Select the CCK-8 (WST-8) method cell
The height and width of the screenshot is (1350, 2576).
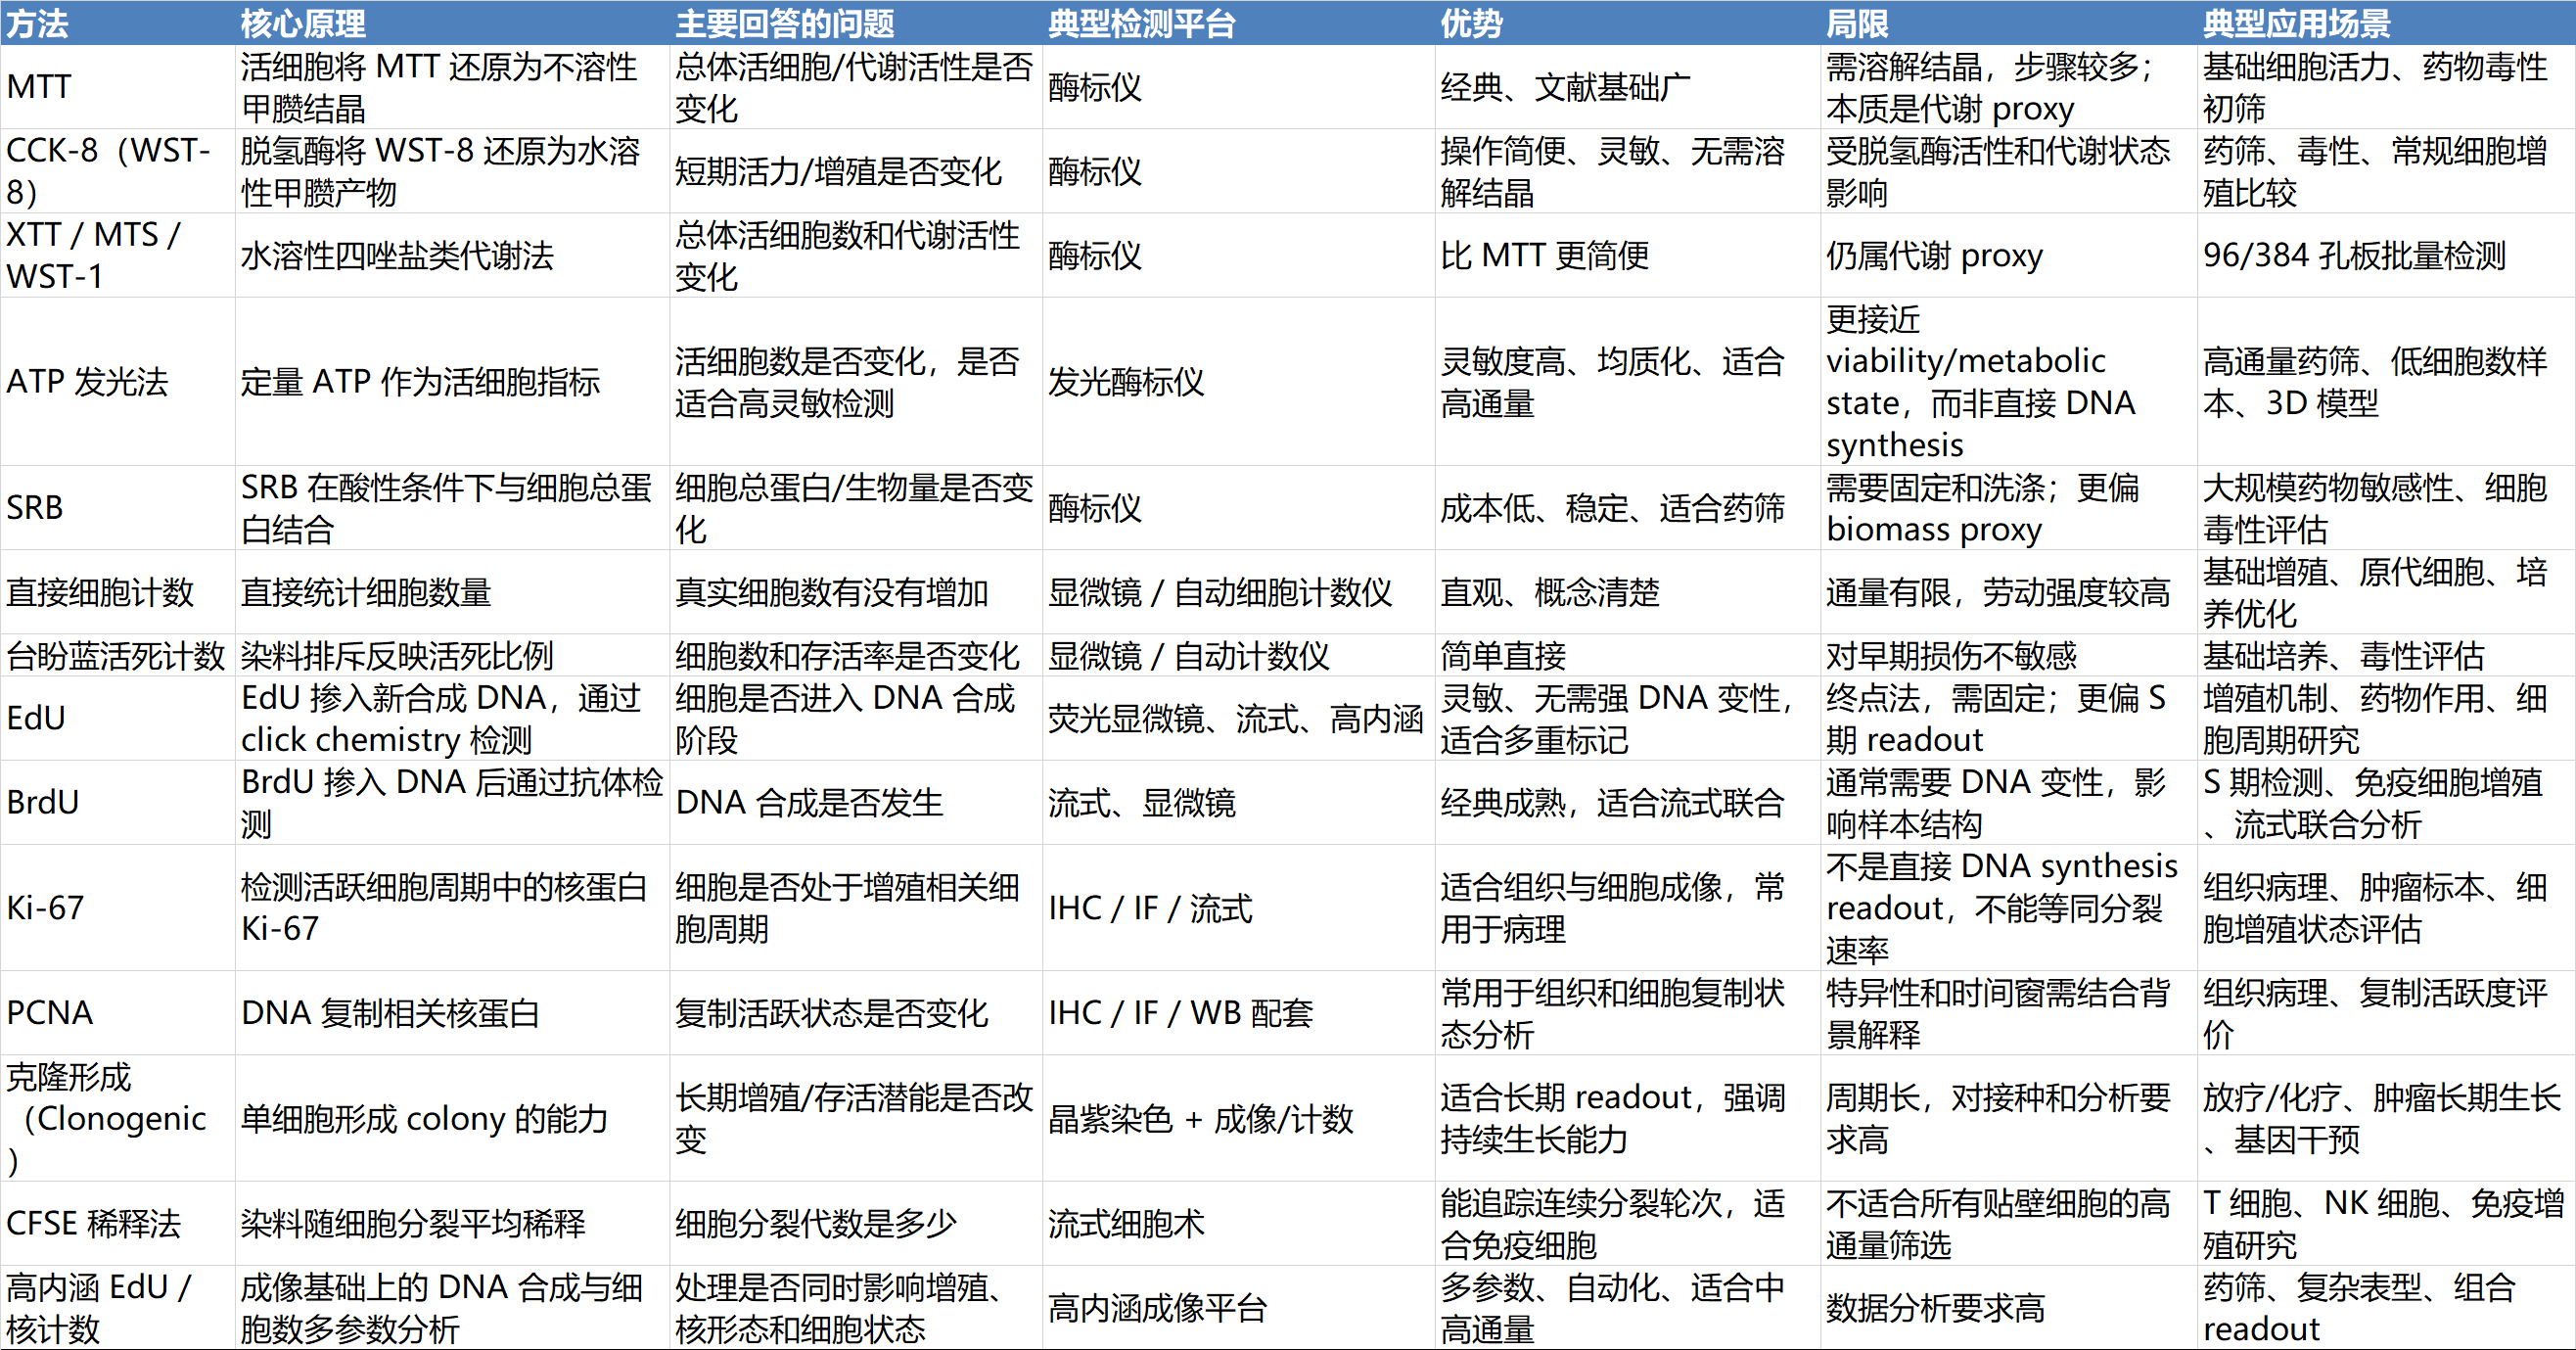108,171
